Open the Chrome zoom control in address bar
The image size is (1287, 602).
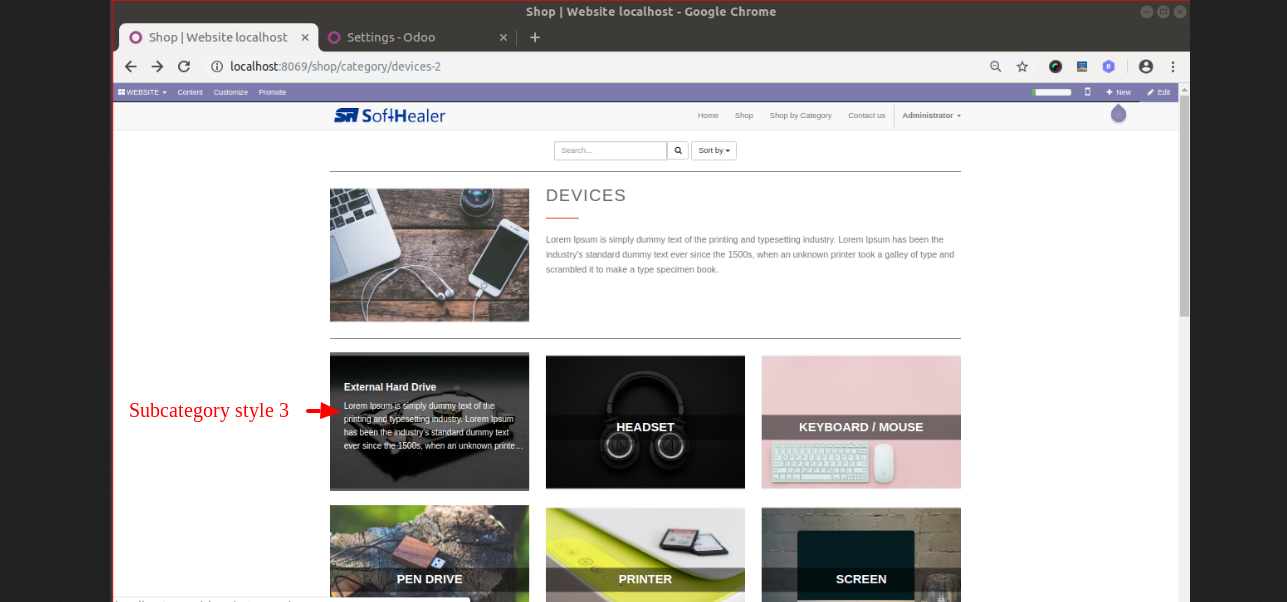pos(995,67)
